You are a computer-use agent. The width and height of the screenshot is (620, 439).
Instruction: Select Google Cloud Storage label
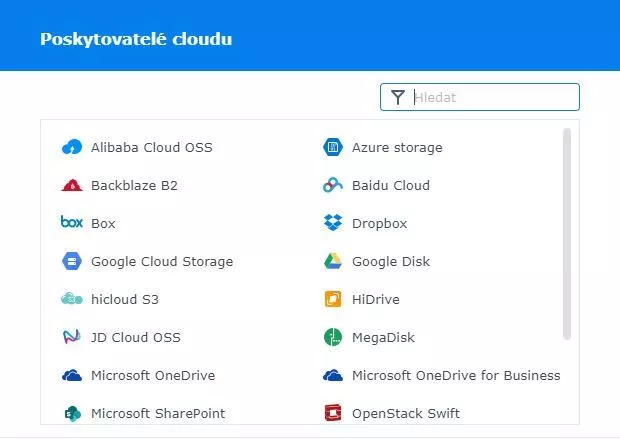(162, 262)
